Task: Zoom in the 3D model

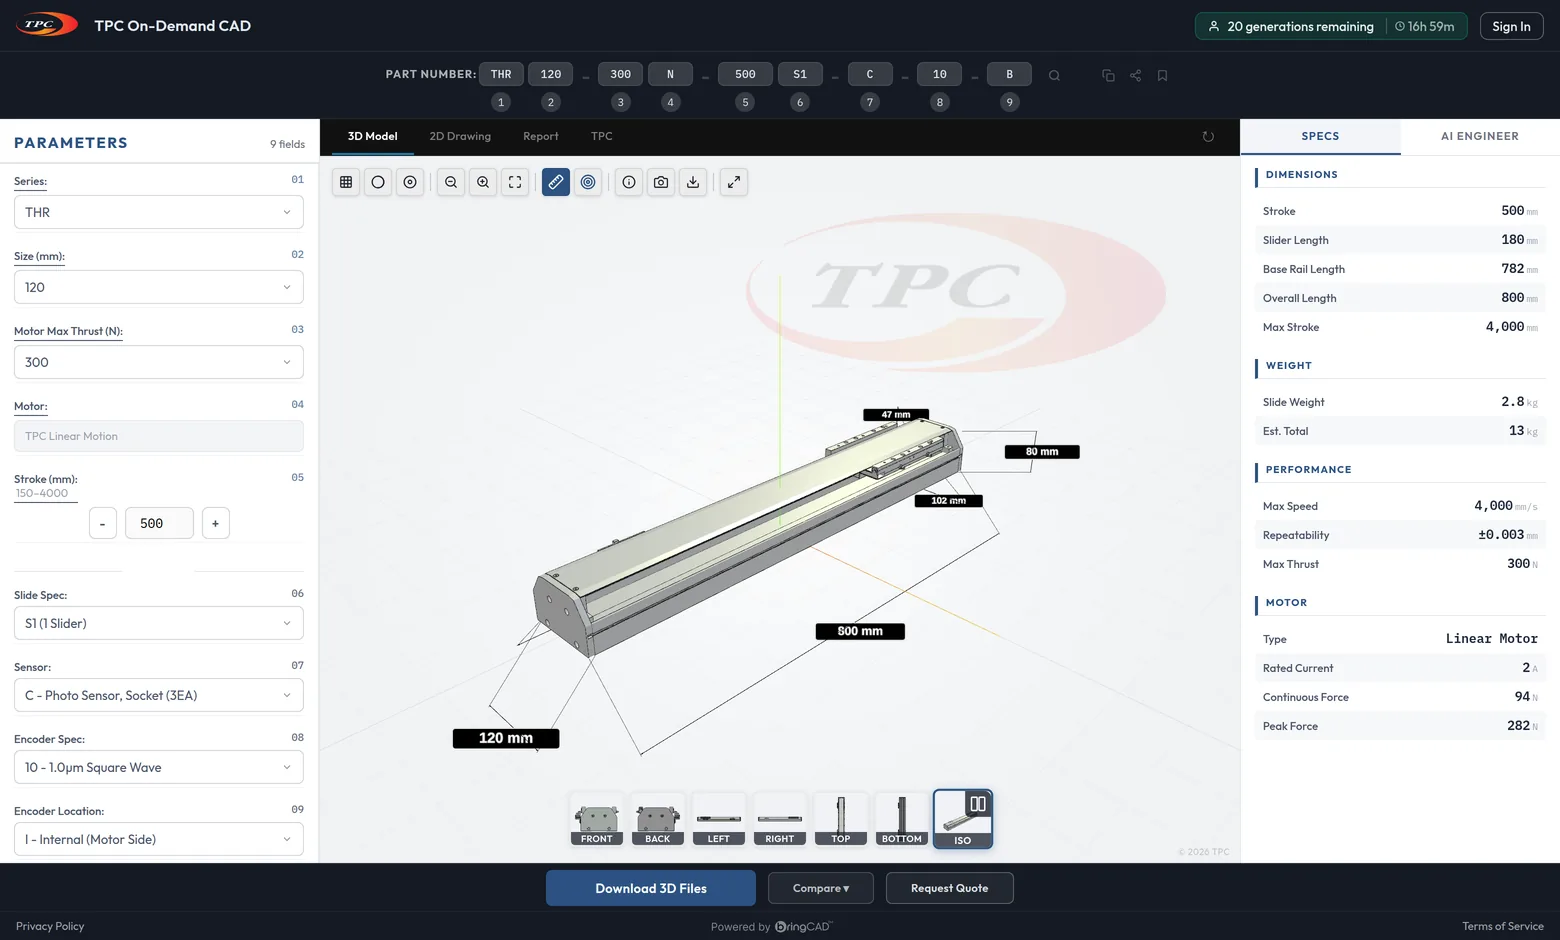Action: click(x=483, y=182)
